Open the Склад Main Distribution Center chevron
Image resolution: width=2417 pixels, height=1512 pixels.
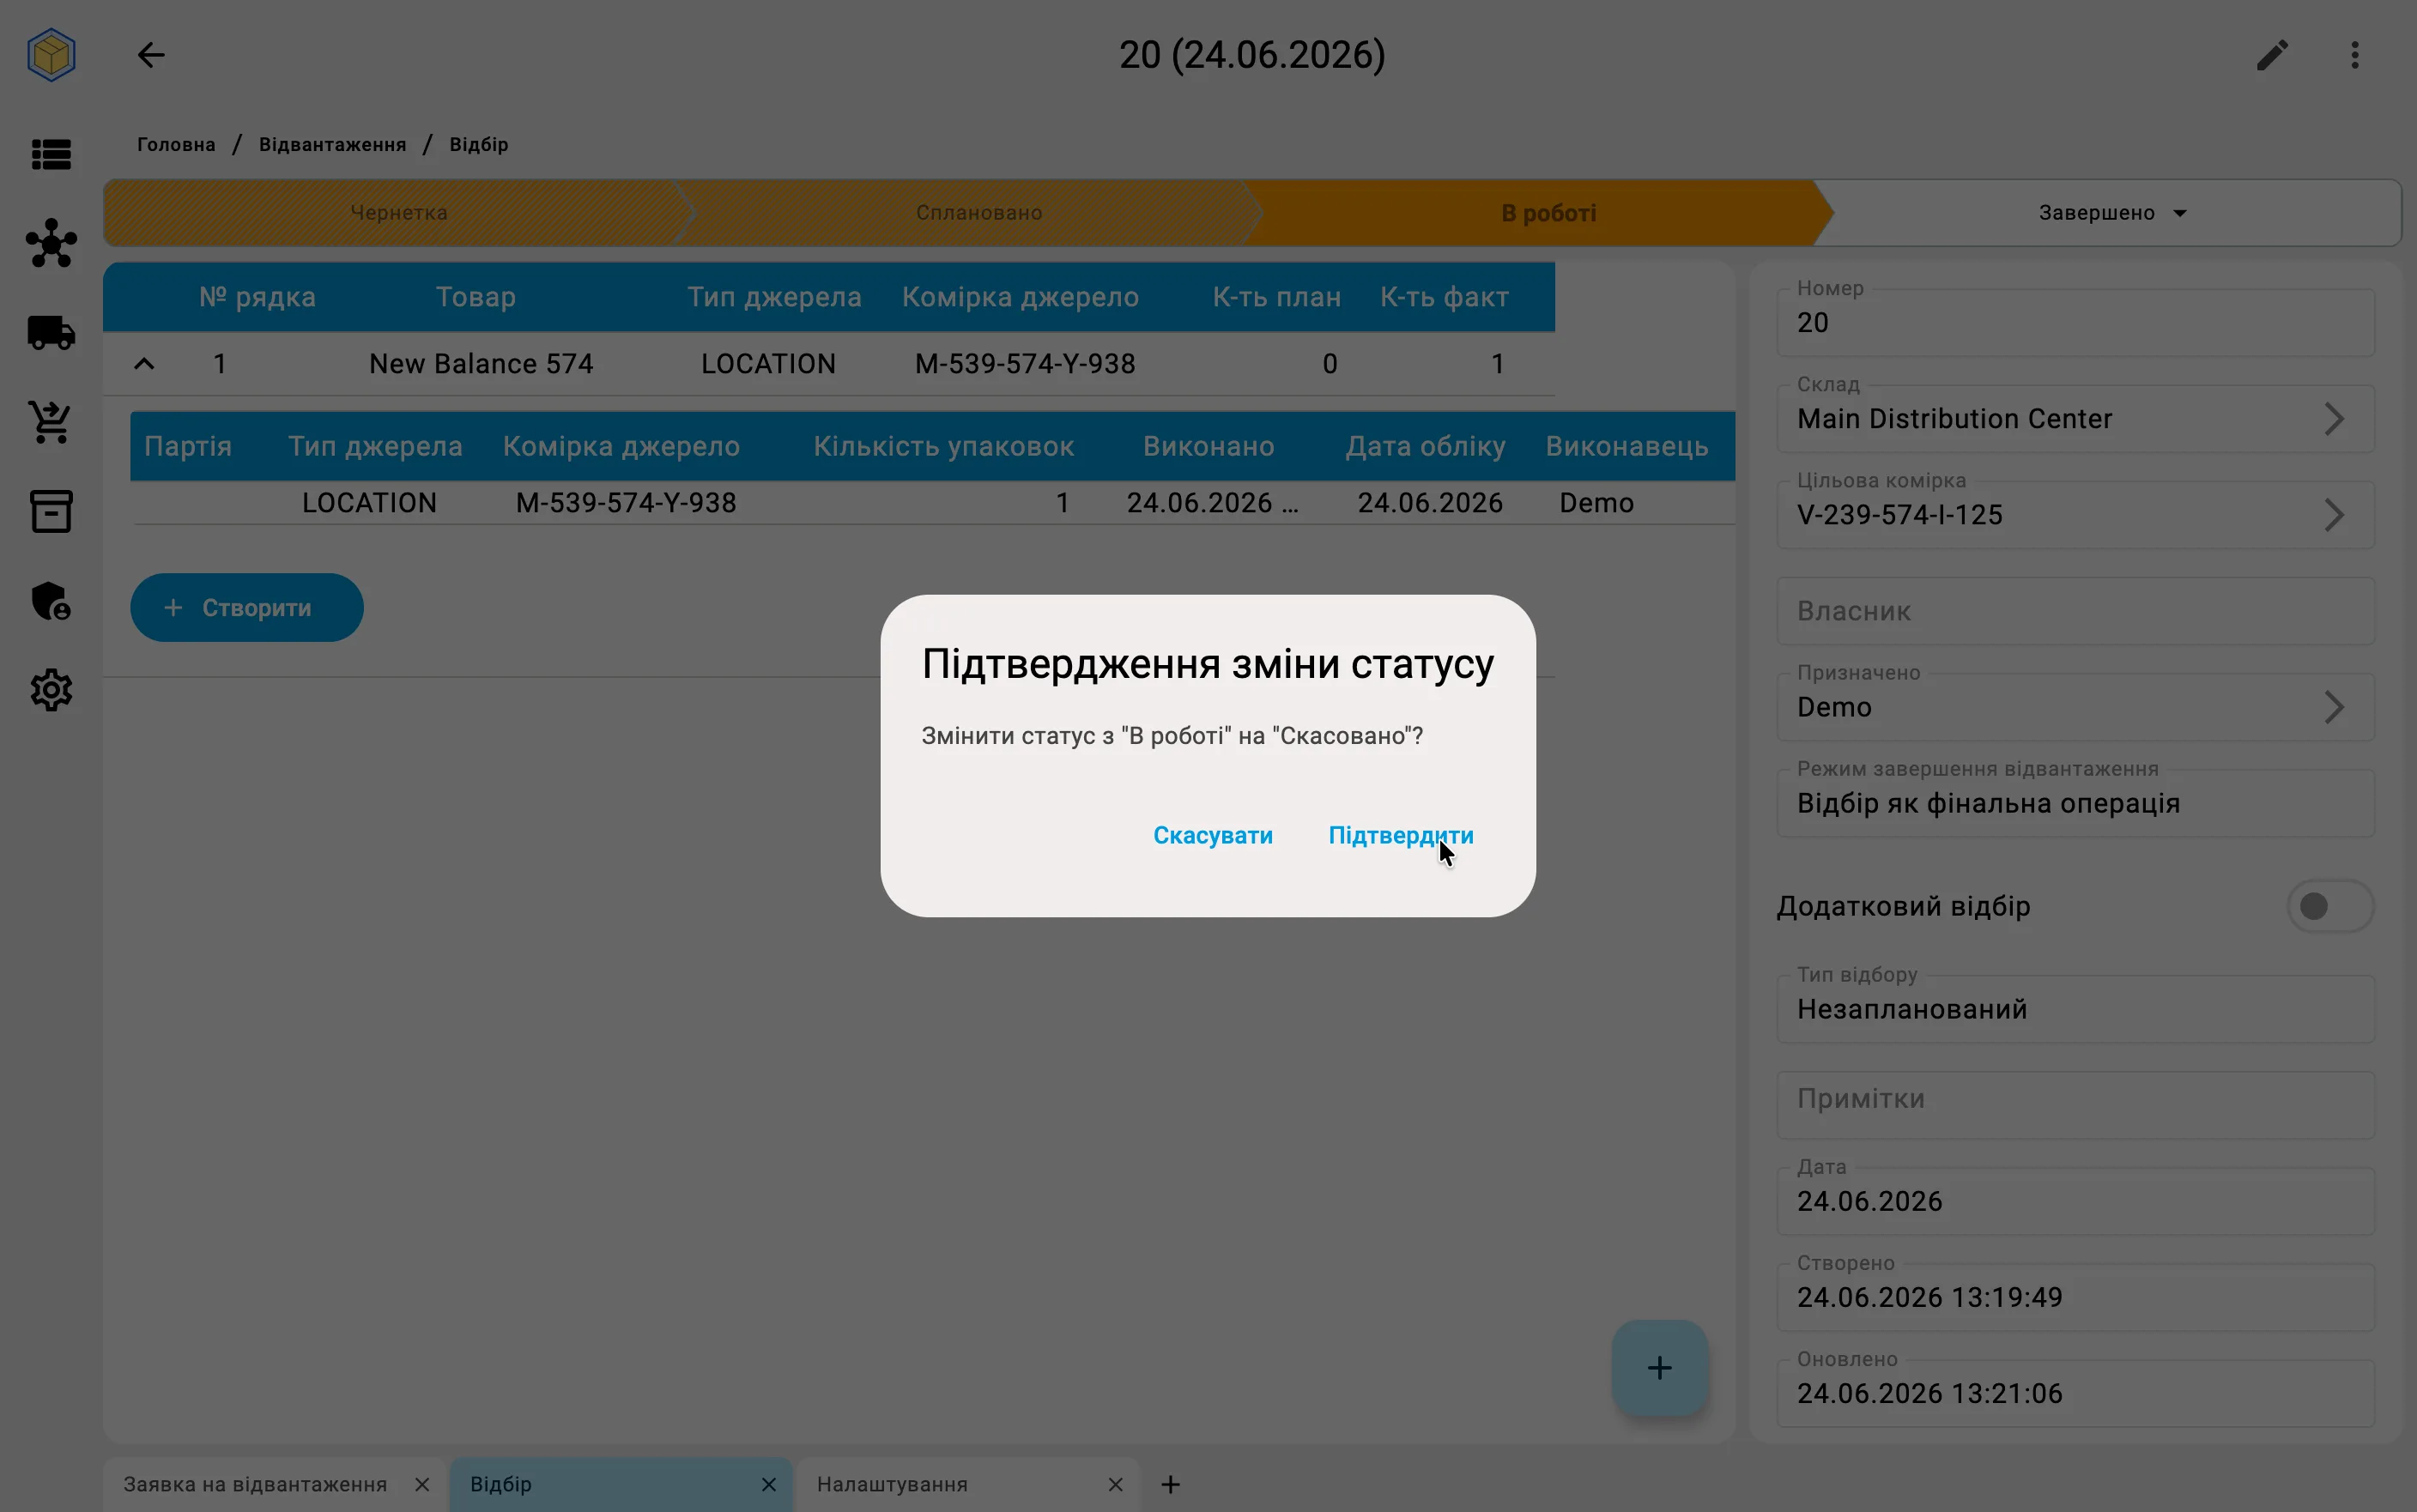(2333, 419)
